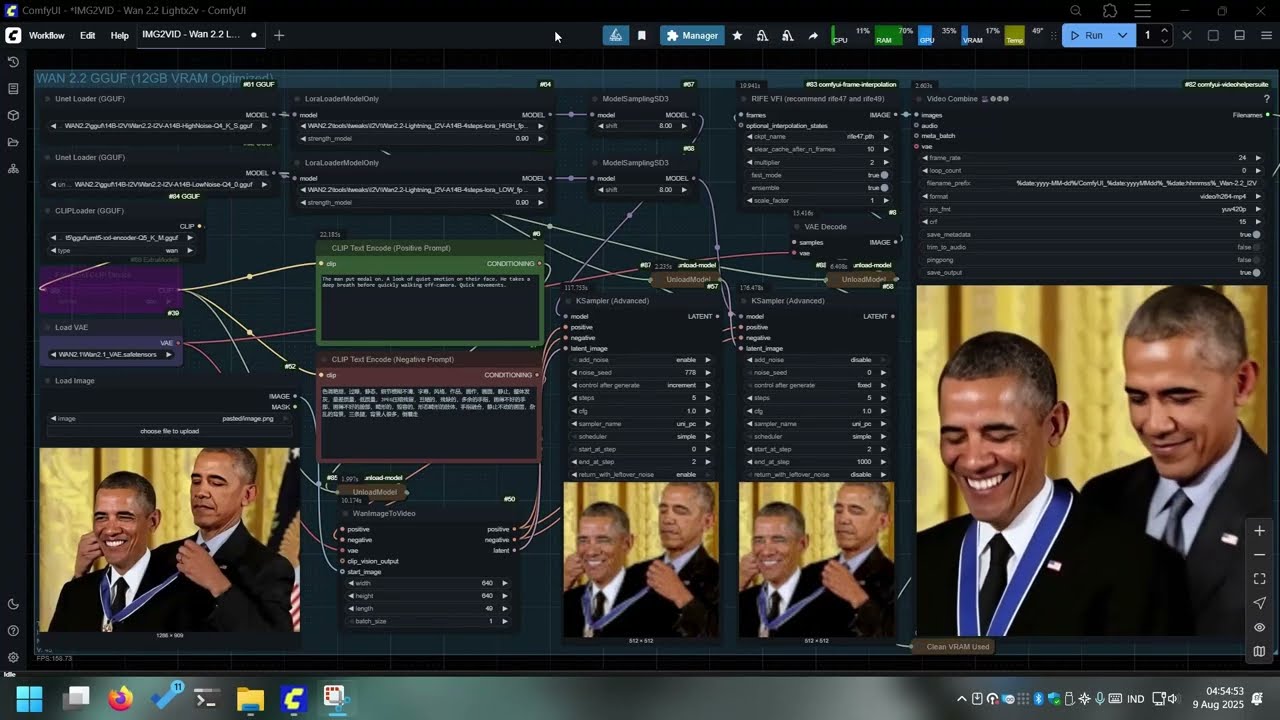1280x720 pixels.
Task: Increase batch count stepper beside Run
Action: (x=1164, y=30)
